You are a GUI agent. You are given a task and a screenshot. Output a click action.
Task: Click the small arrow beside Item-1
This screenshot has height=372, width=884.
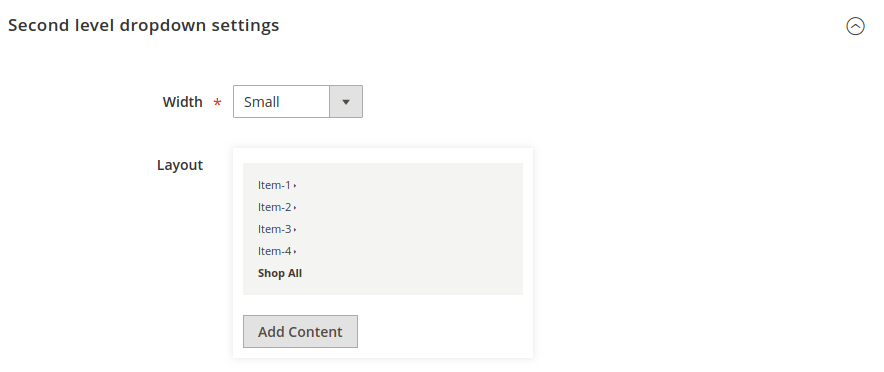click(x=295, y=185)
